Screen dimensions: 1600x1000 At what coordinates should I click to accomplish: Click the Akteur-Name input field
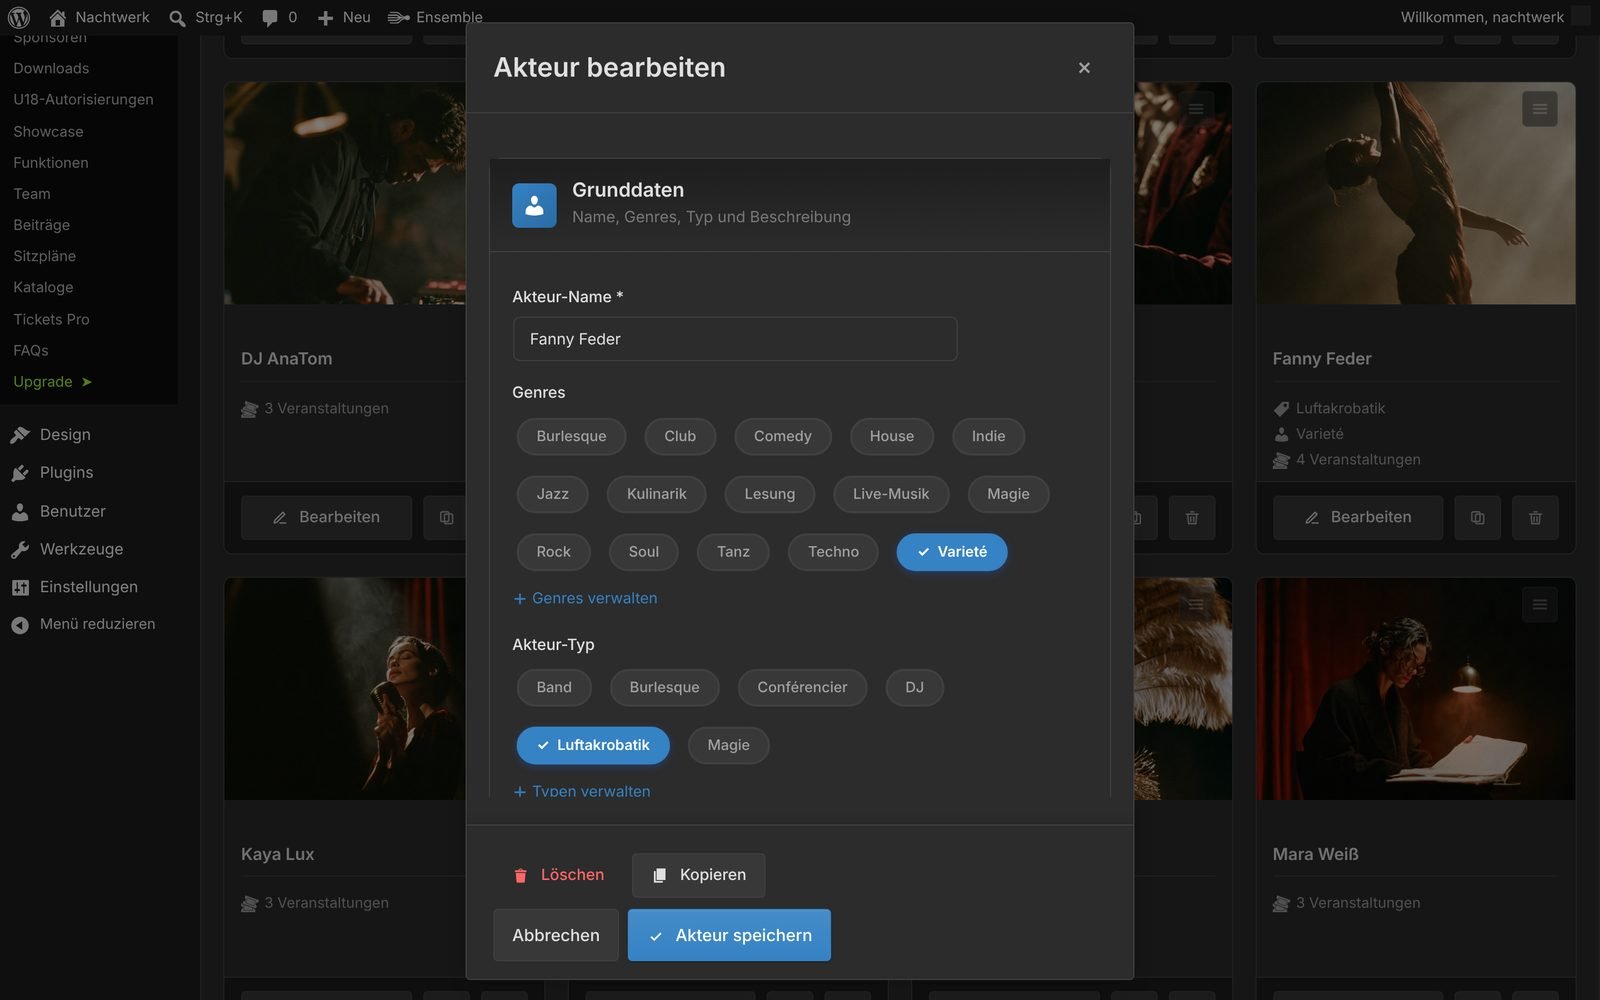[735, 339]
